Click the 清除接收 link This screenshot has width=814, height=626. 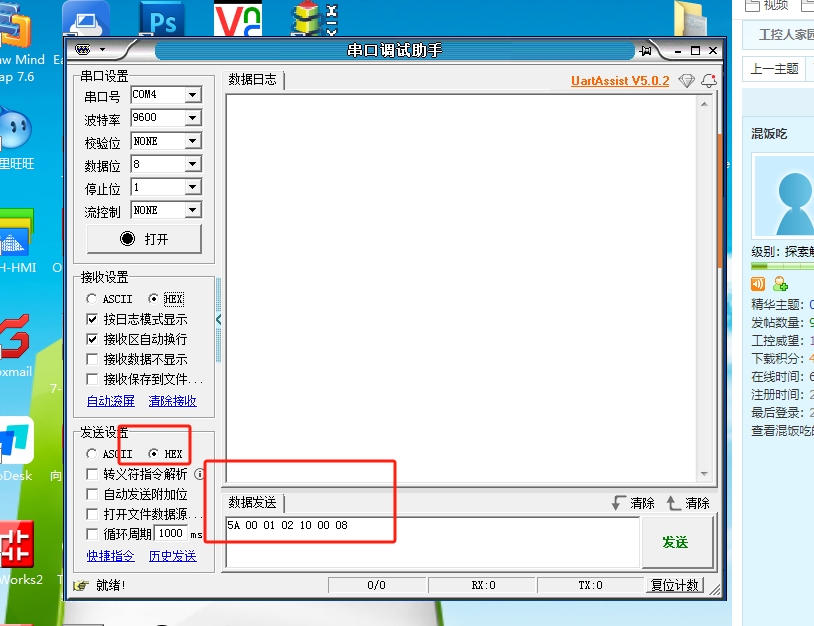pos(172,401)
